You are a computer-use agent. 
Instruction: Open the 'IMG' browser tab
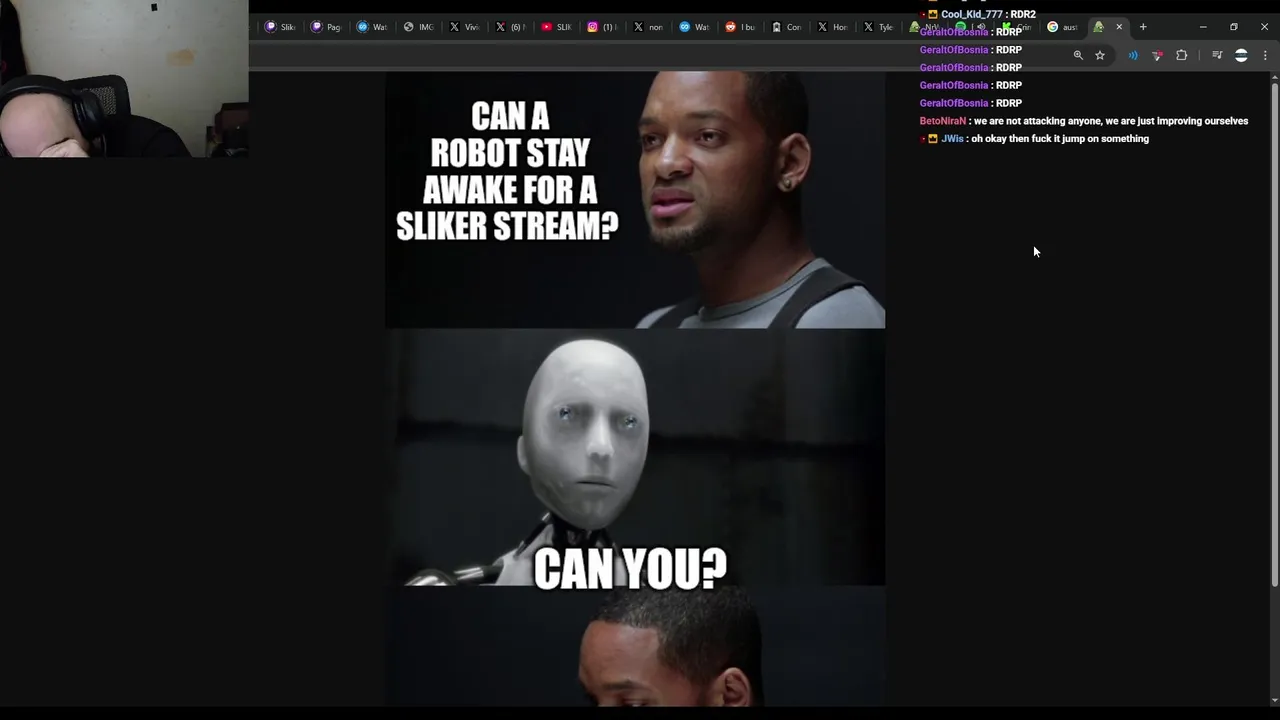(418, 27)
